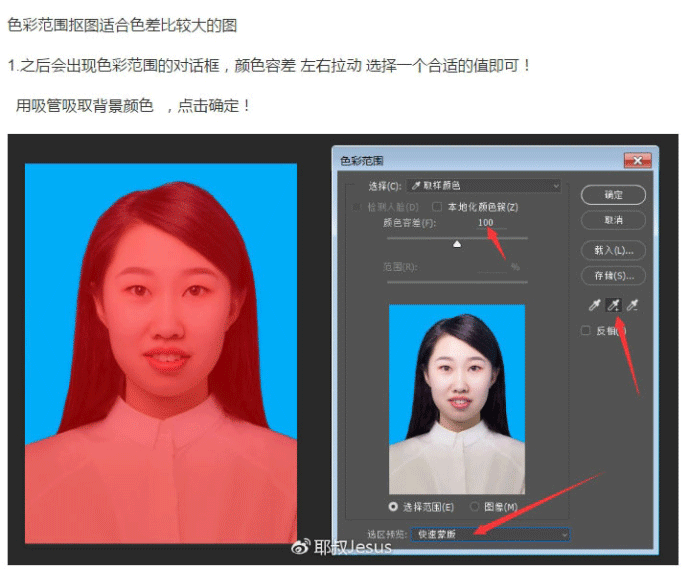Click the 色彩范围 dialog title

(x=362, y=161)
